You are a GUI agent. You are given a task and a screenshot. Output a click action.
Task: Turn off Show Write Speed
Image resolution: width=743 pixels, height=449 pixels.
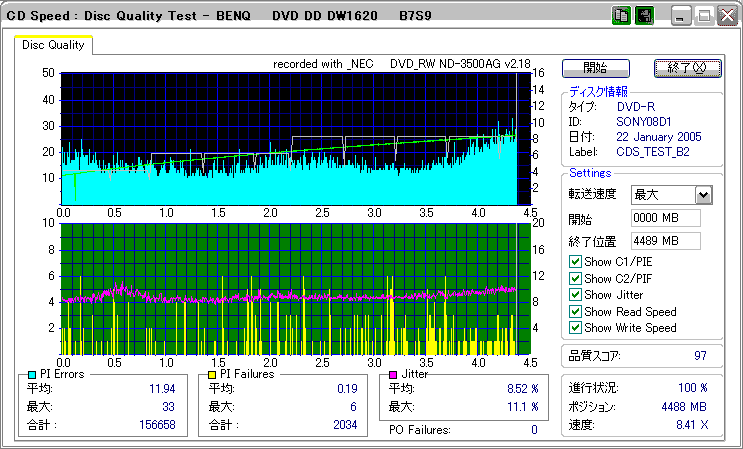pyautogui.click(x=575, y=327)
